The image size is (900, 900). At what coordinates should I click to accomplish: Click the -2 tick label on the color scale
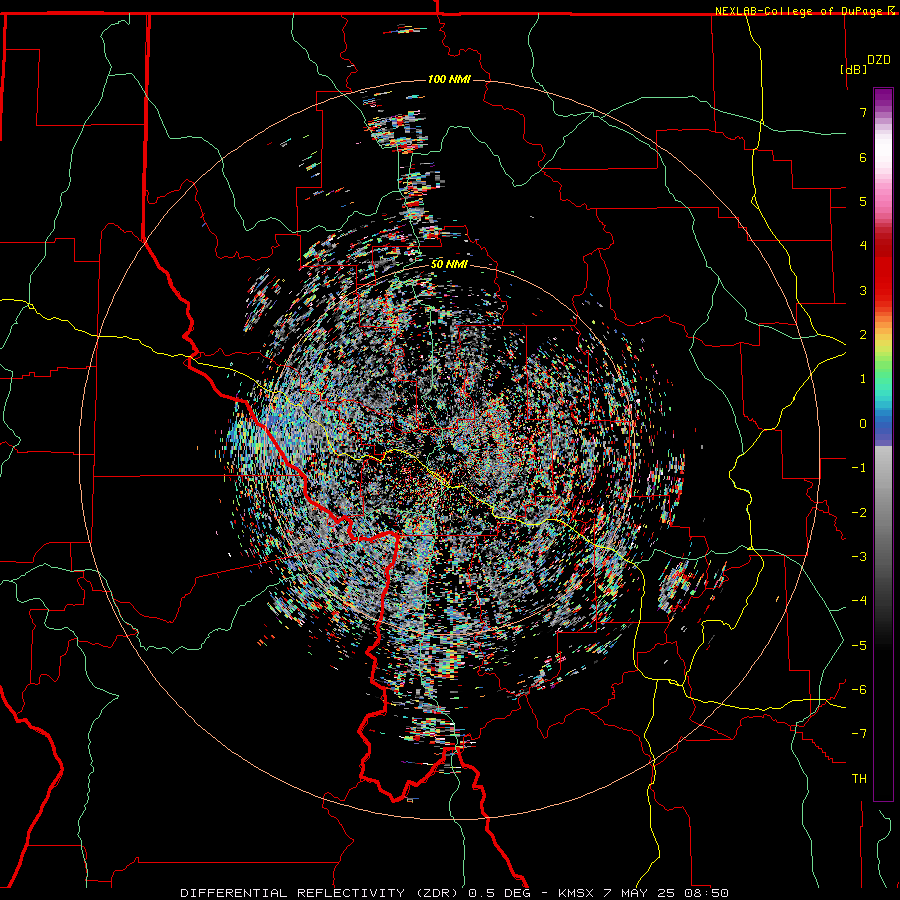point(859,513)
